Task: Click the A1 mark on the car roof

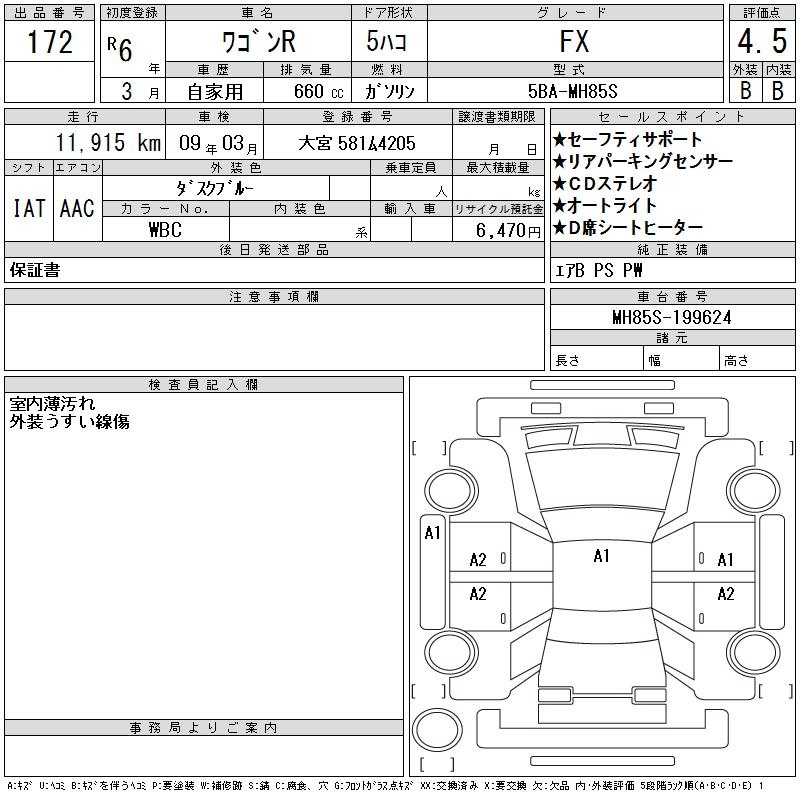Action: tap(602, 556)
